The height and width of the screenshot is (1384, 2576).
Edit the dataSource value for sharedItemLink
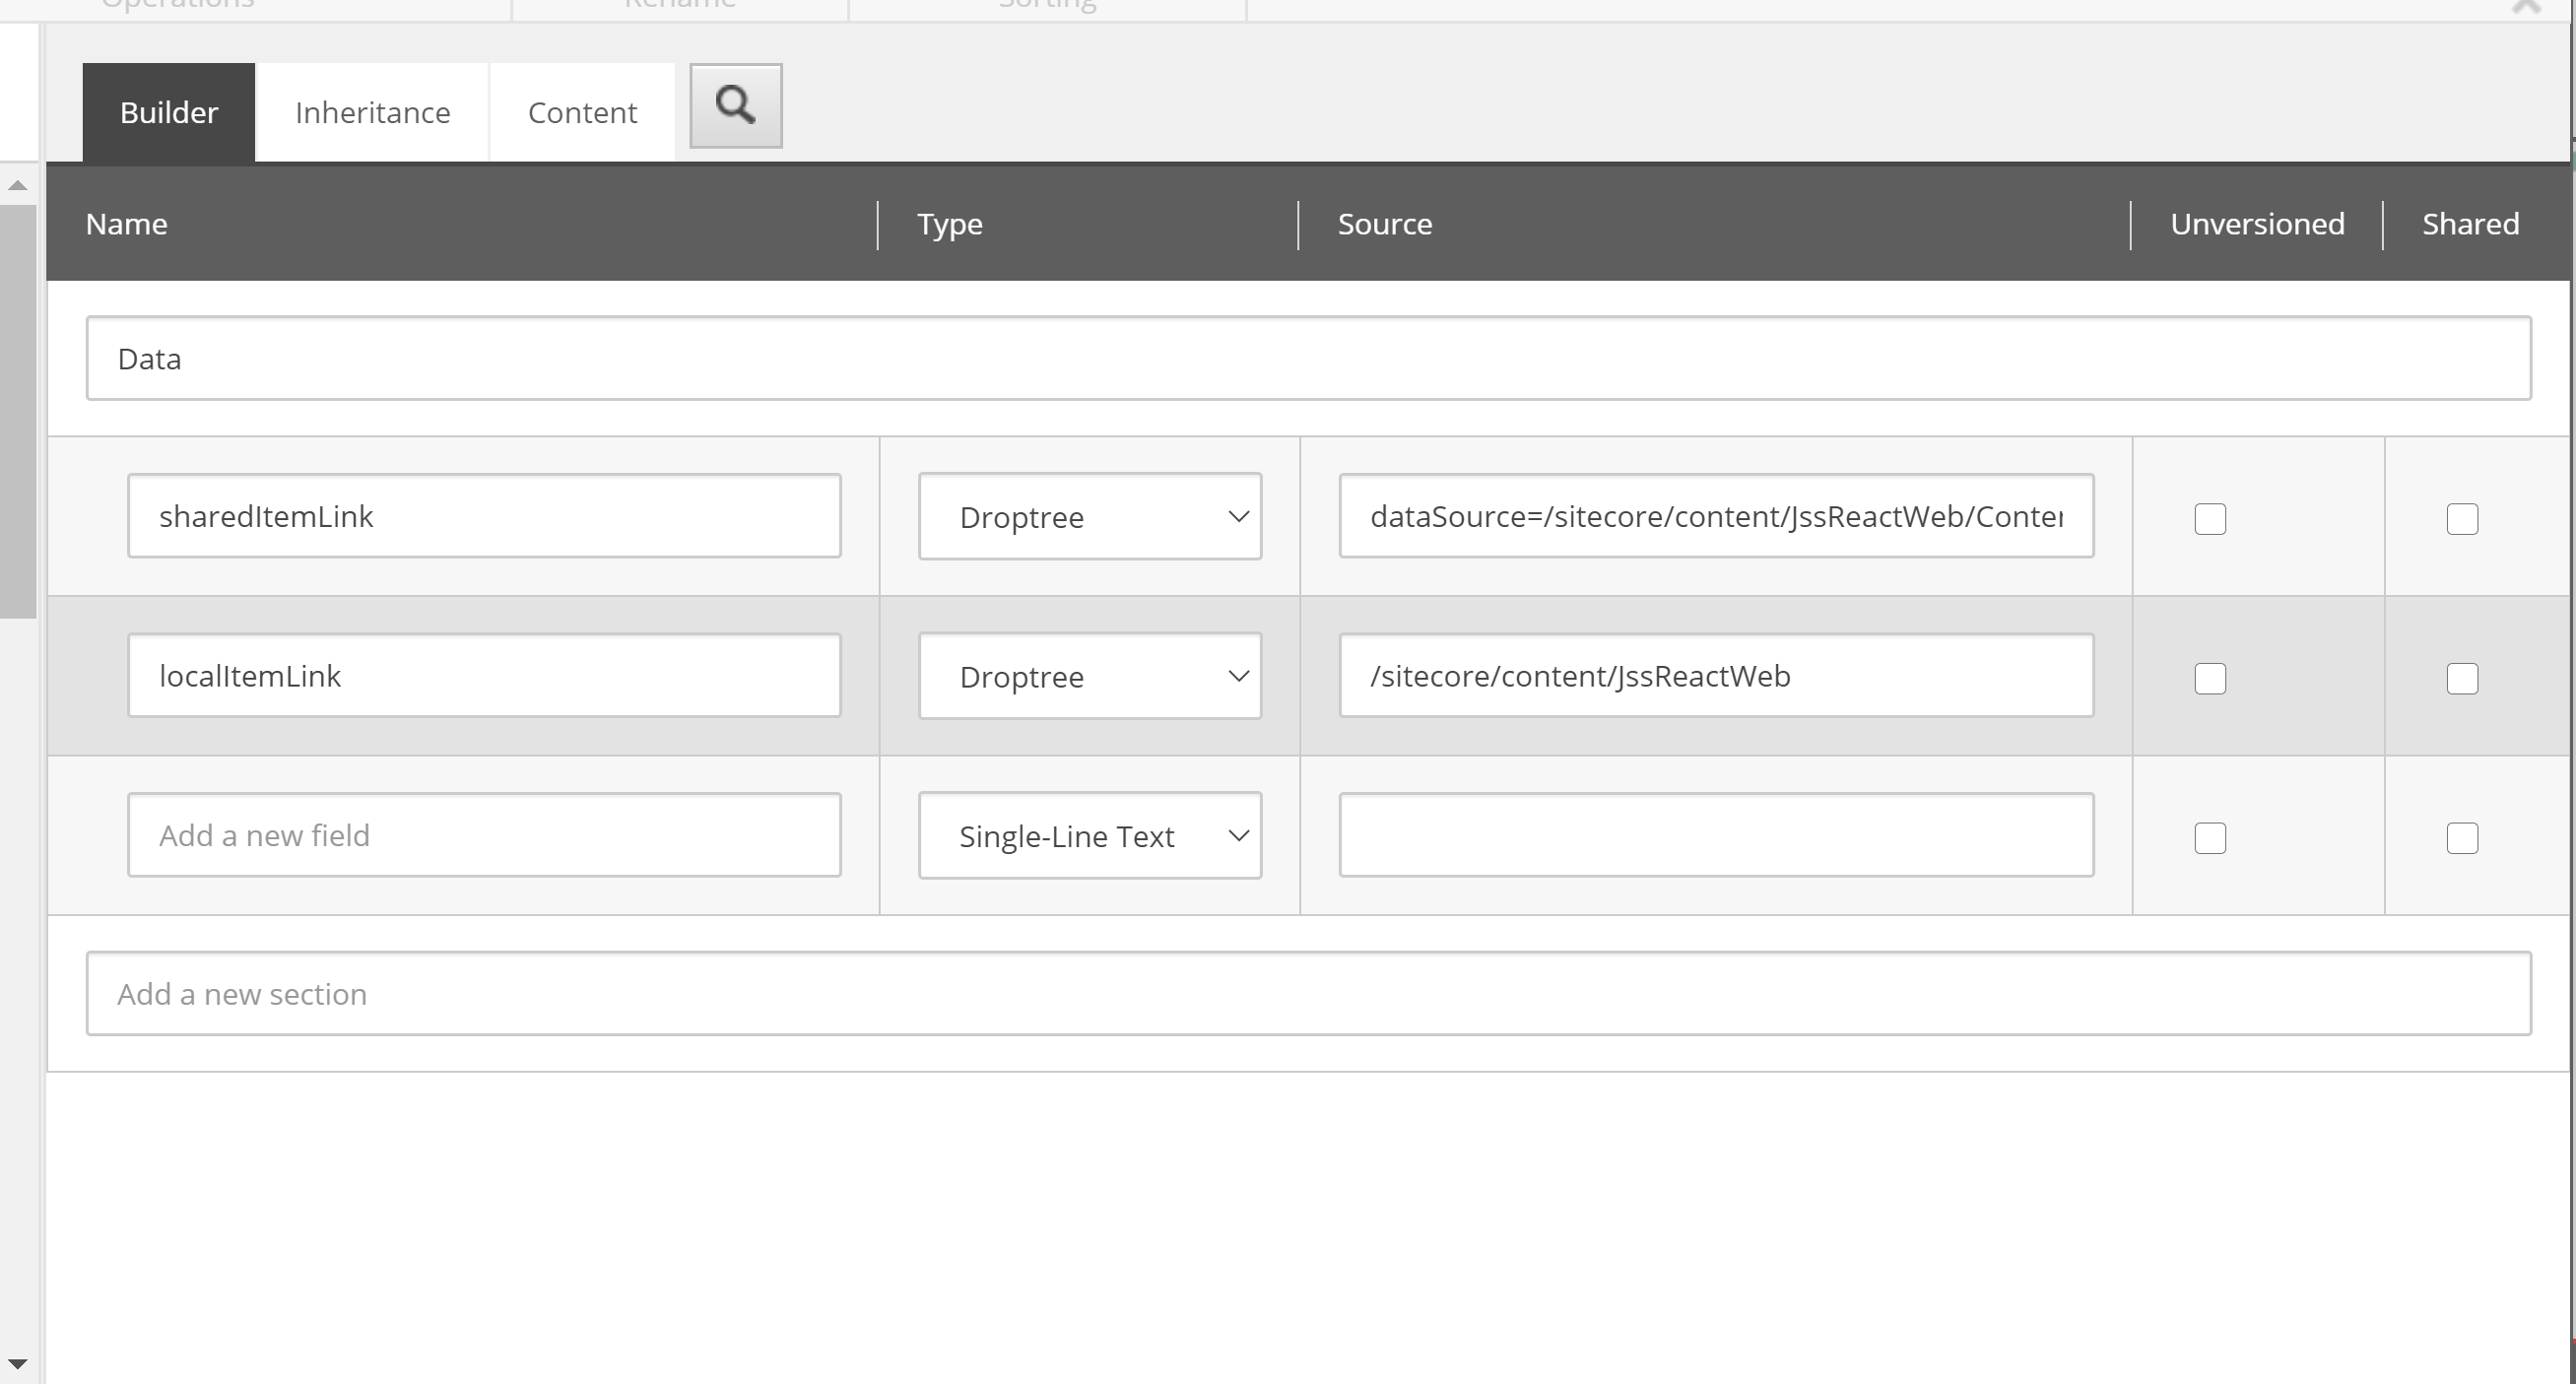click(x=1716, y=516)
